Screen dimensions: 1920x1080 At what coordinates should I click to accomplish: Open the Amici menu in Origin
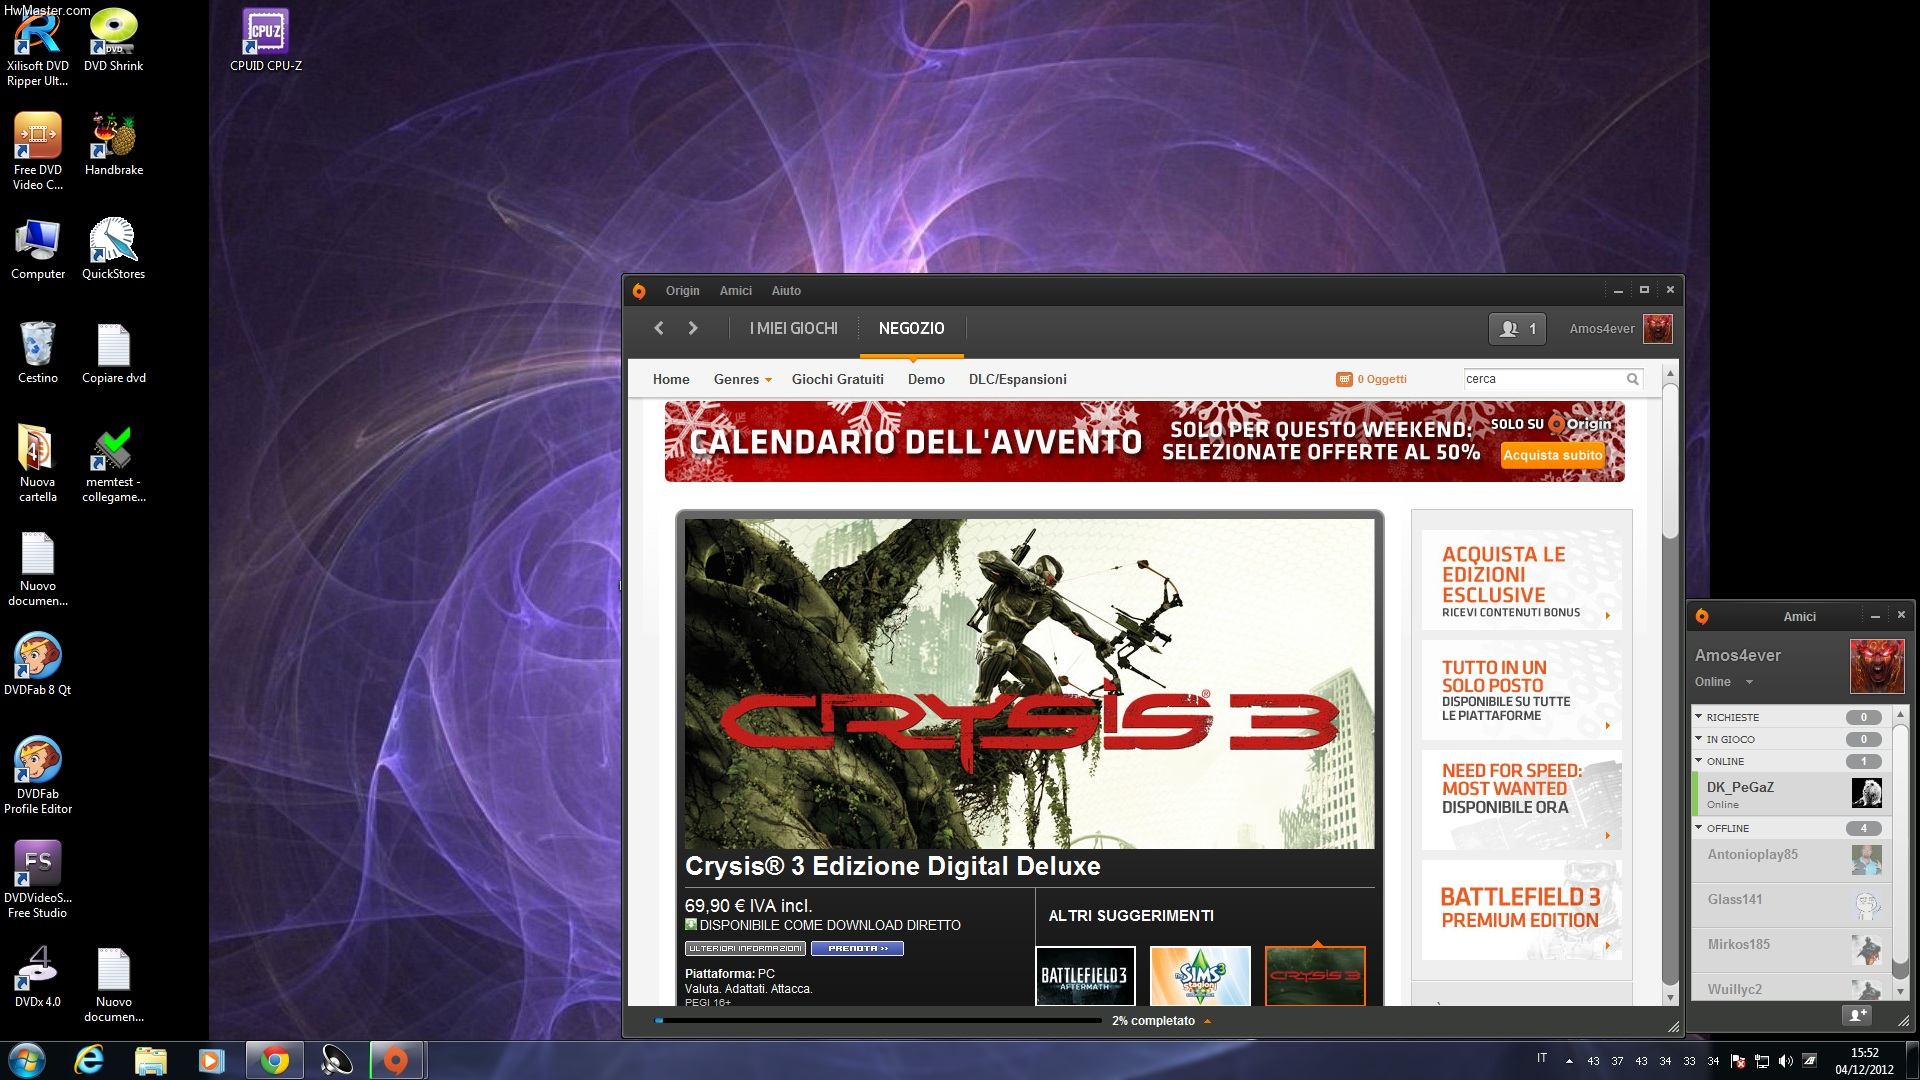(x=736, y=291)
